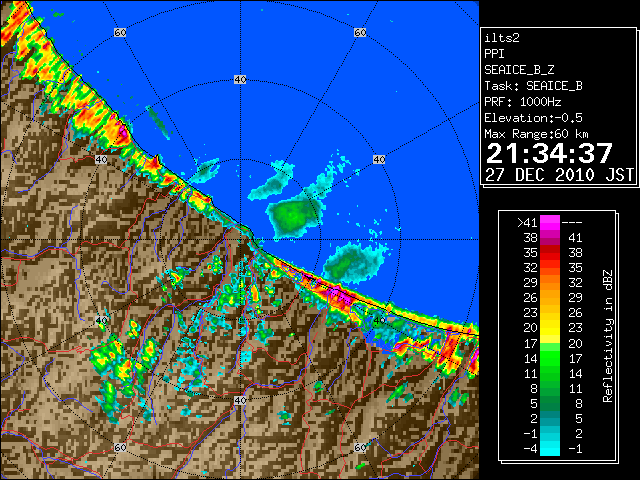The height and width of the screenshot is (480, 640).
Task: Pick the bright green 14–17 dBZ swatch
Action: [x=550, y=358]
